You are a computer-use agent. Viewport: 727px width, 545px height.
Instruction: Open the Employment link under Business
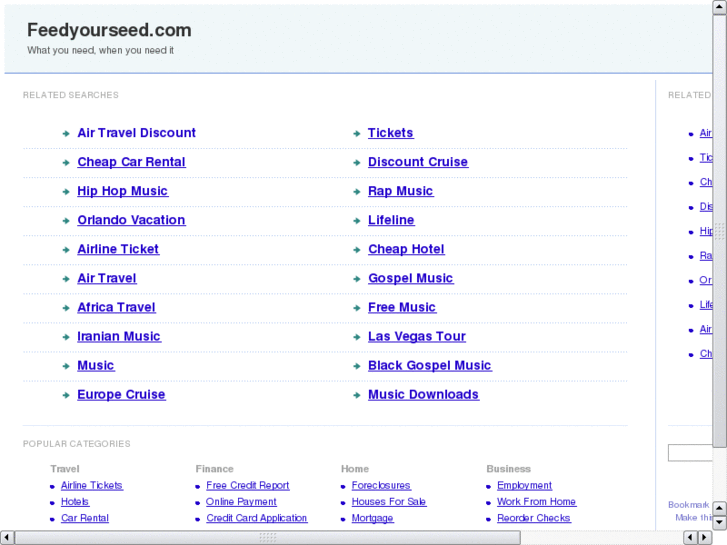(x=524, y=486)
